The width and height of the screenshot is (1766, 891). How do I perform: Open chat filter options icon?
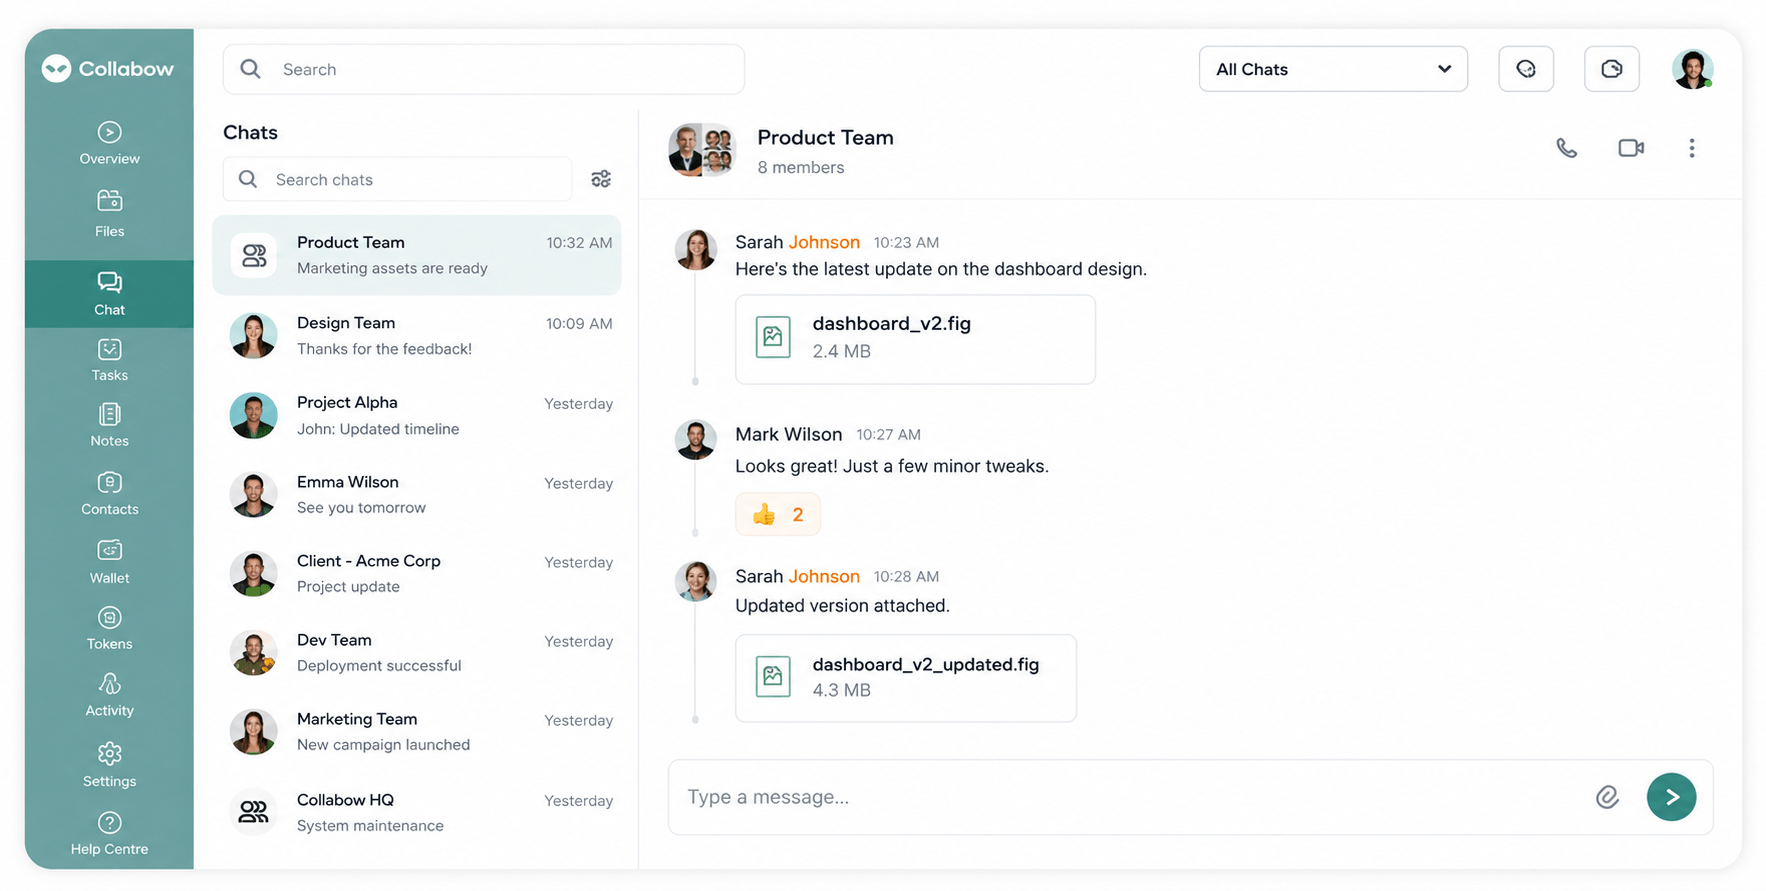point(601,179)
